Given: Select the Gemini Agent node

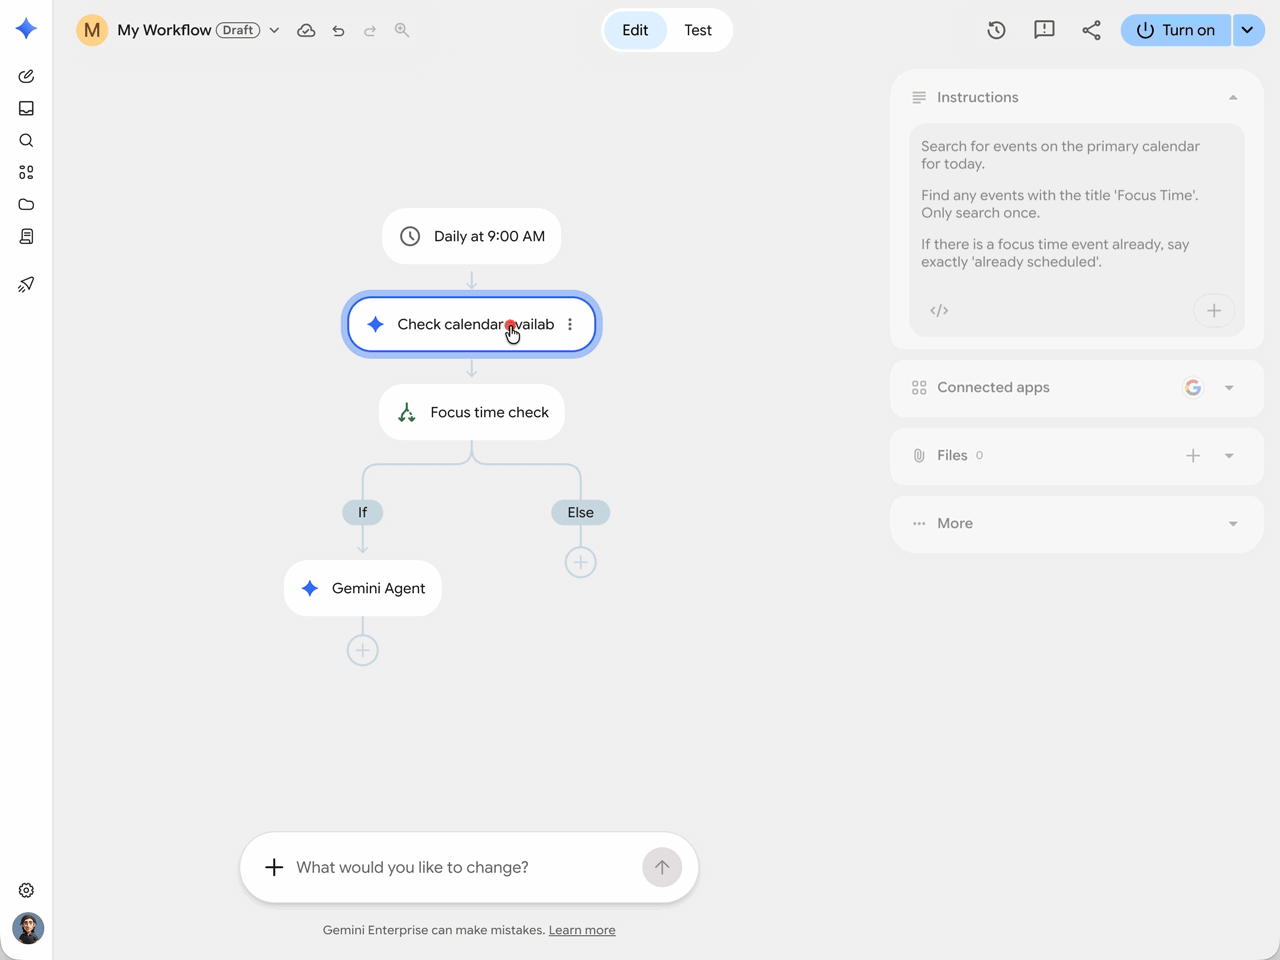Looking at the screenshot, I should tap(362, 588).
